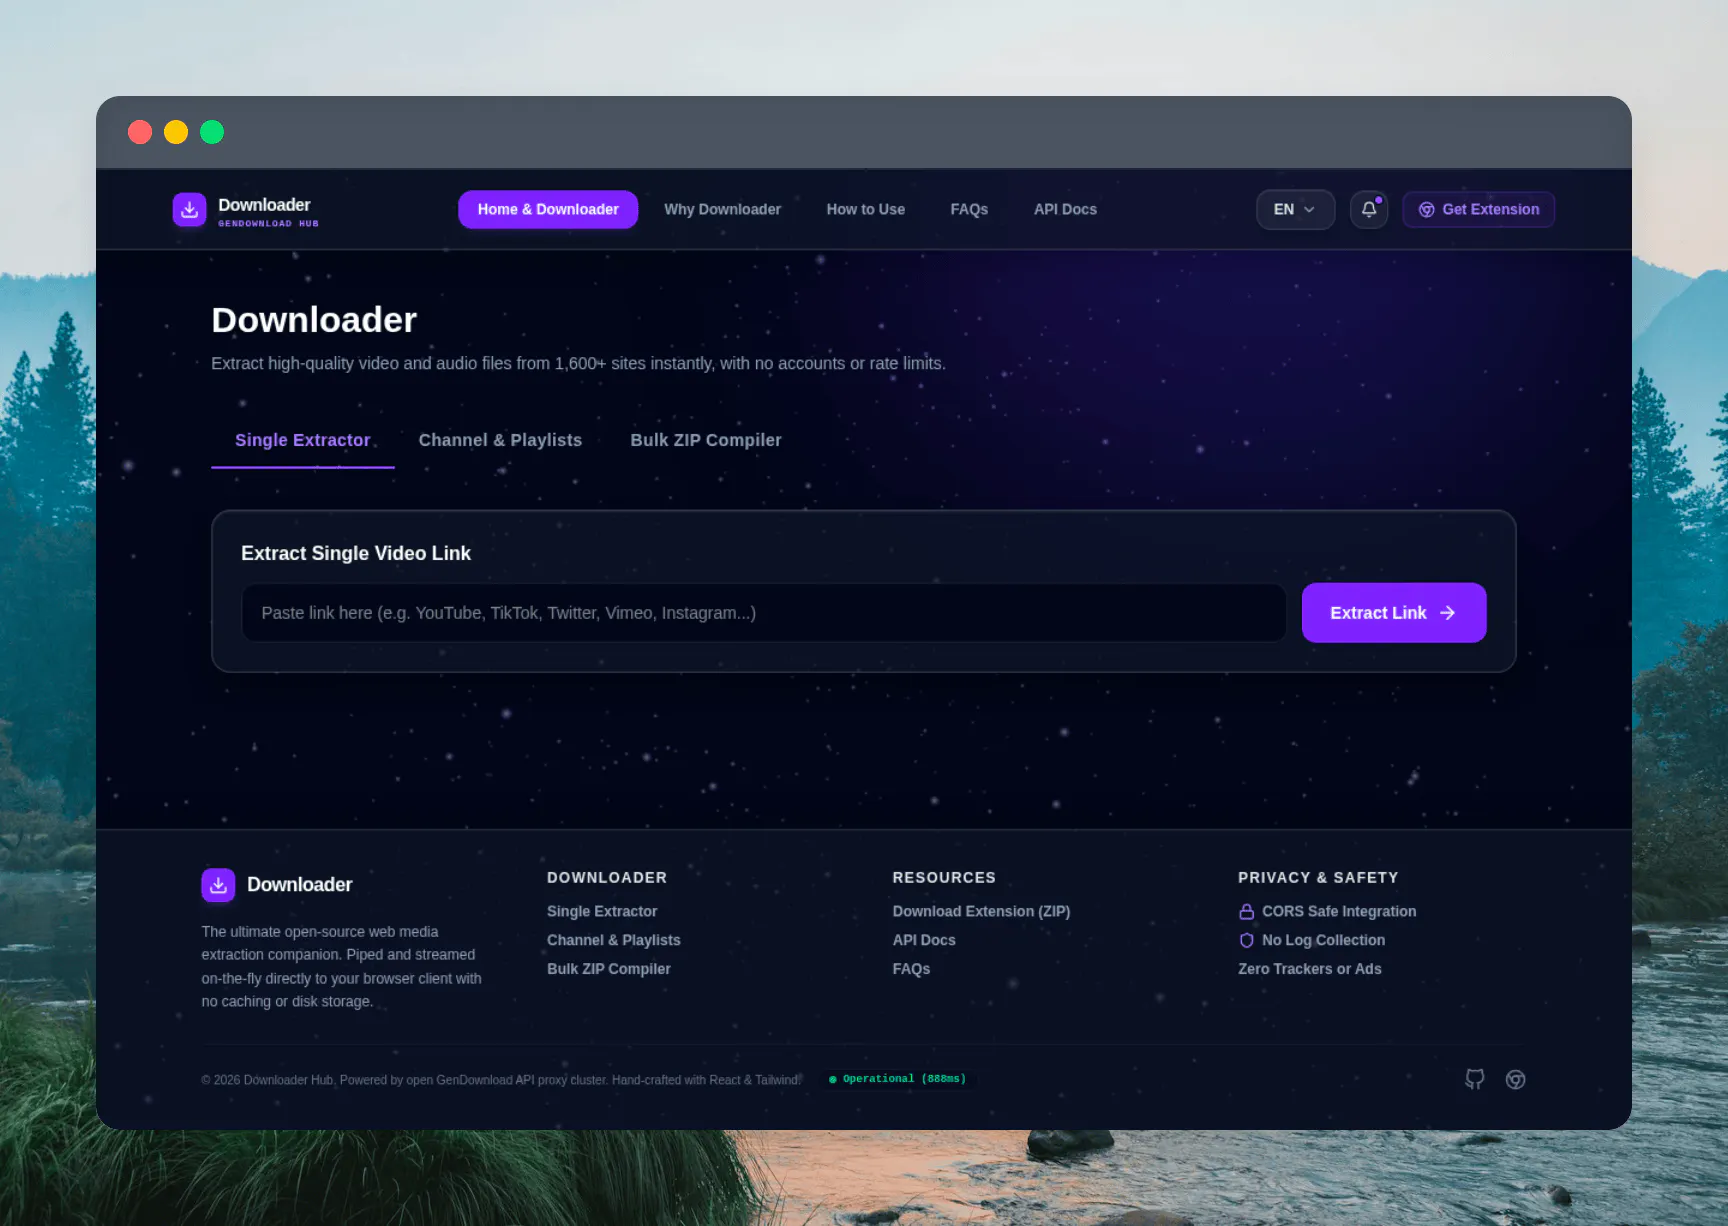Open footer API Docs link
Viewport: 1728px width, 1226px height.
[x=924, y=941]
